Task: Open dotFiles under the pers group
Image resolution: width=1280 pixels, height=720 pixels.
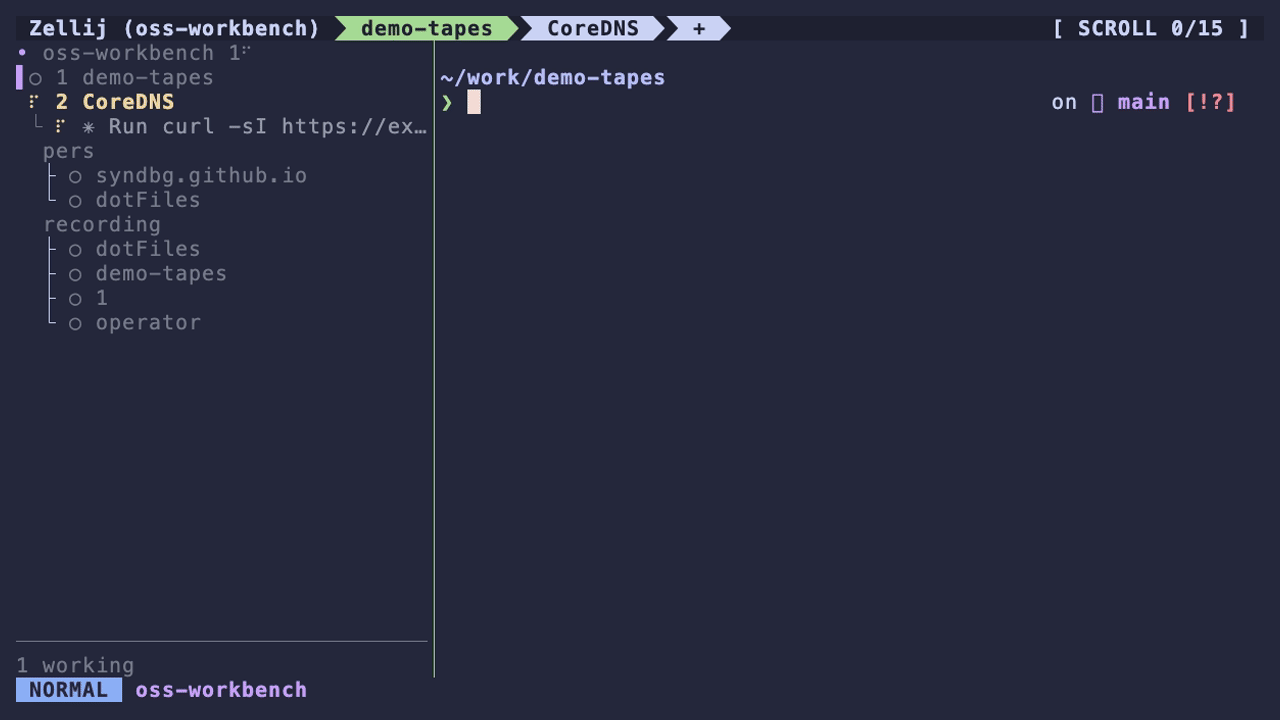Action: 148,200
